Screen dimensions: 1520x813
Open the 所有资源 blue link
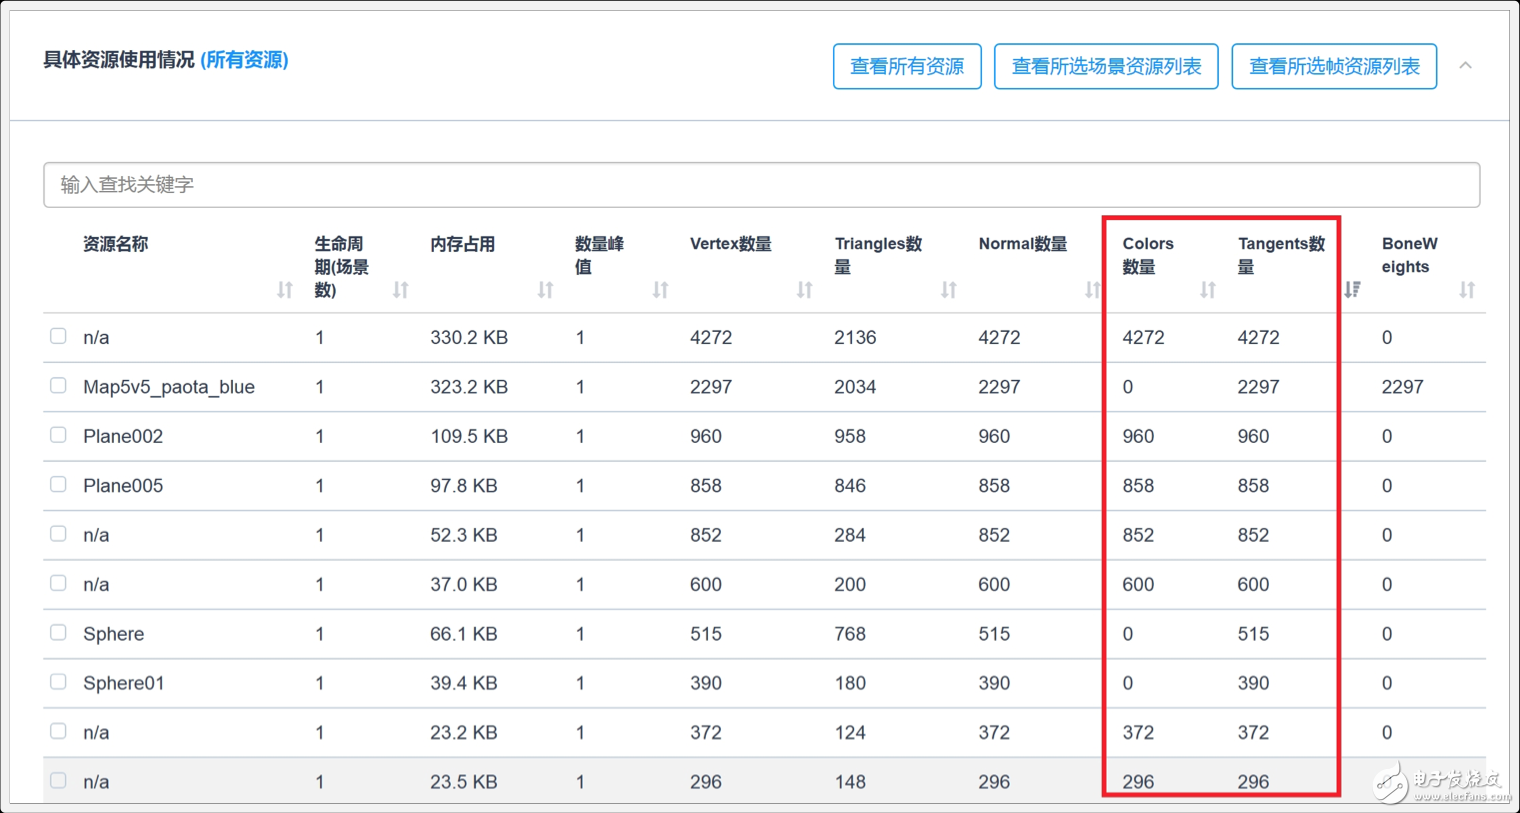(x=244, y=60)
